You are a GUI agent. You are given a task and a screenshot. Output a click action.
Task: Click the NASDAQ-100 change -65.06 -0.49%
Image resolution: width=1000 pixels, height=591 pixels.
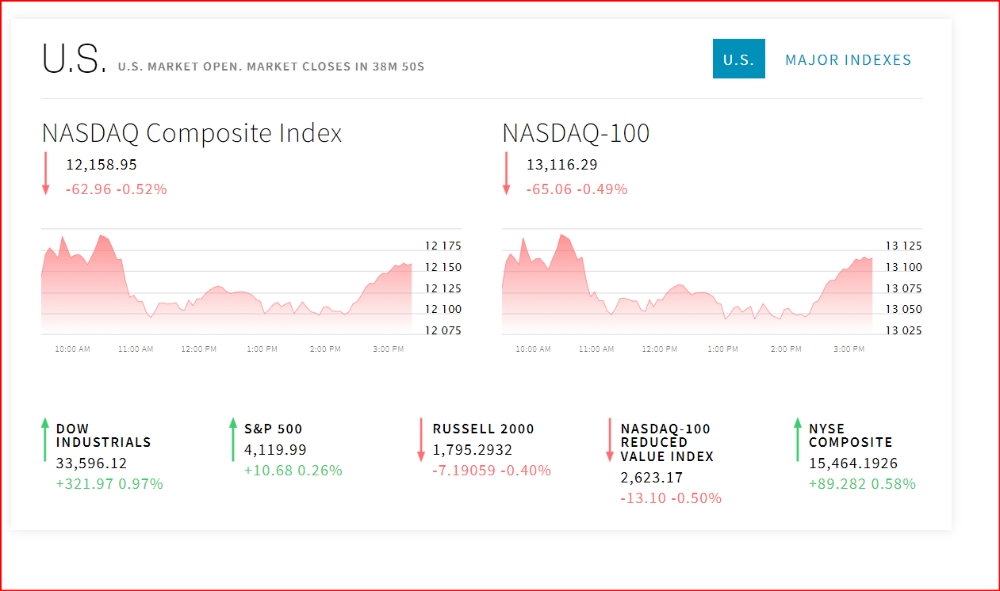(577, 189)
